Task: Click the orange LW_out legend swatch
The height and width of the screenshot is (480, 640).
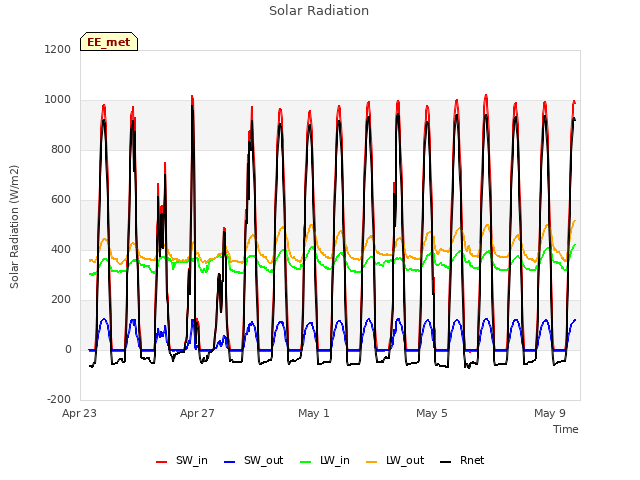Action: click(372, 462)
